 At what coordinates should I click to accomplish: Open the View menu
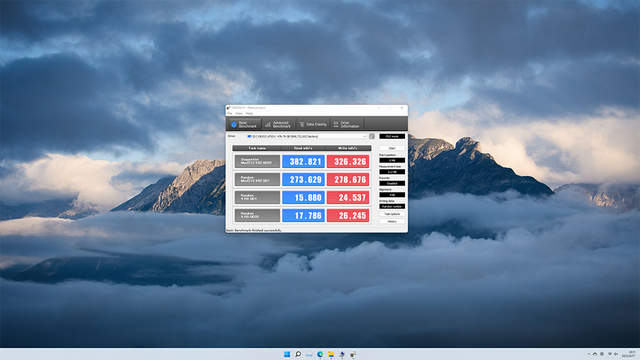[x=239, y=113]
